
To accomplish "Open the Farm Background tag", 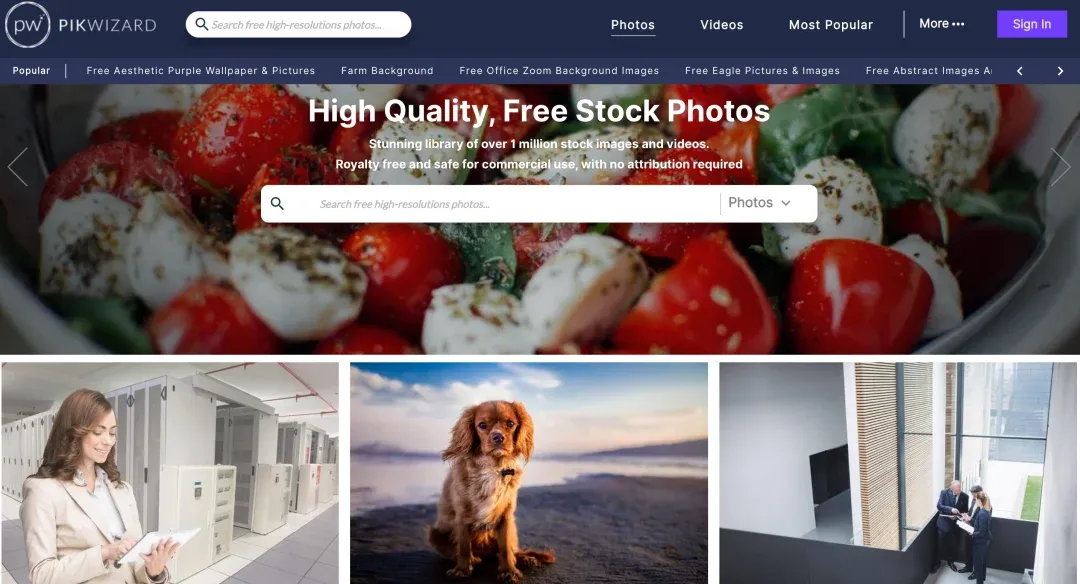I will pyautogui.click(x=387, y=70).
